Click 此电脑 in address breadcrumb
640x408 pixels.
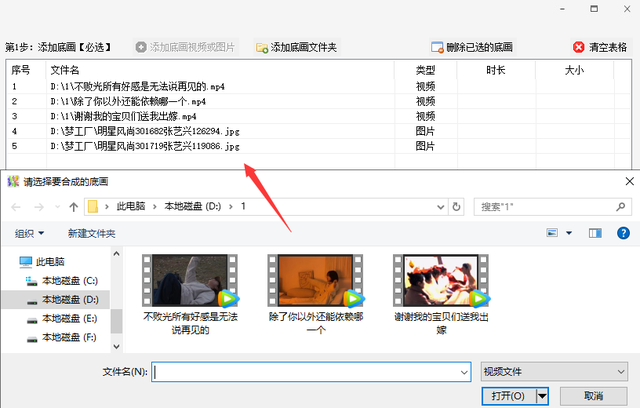coord(131,206)
